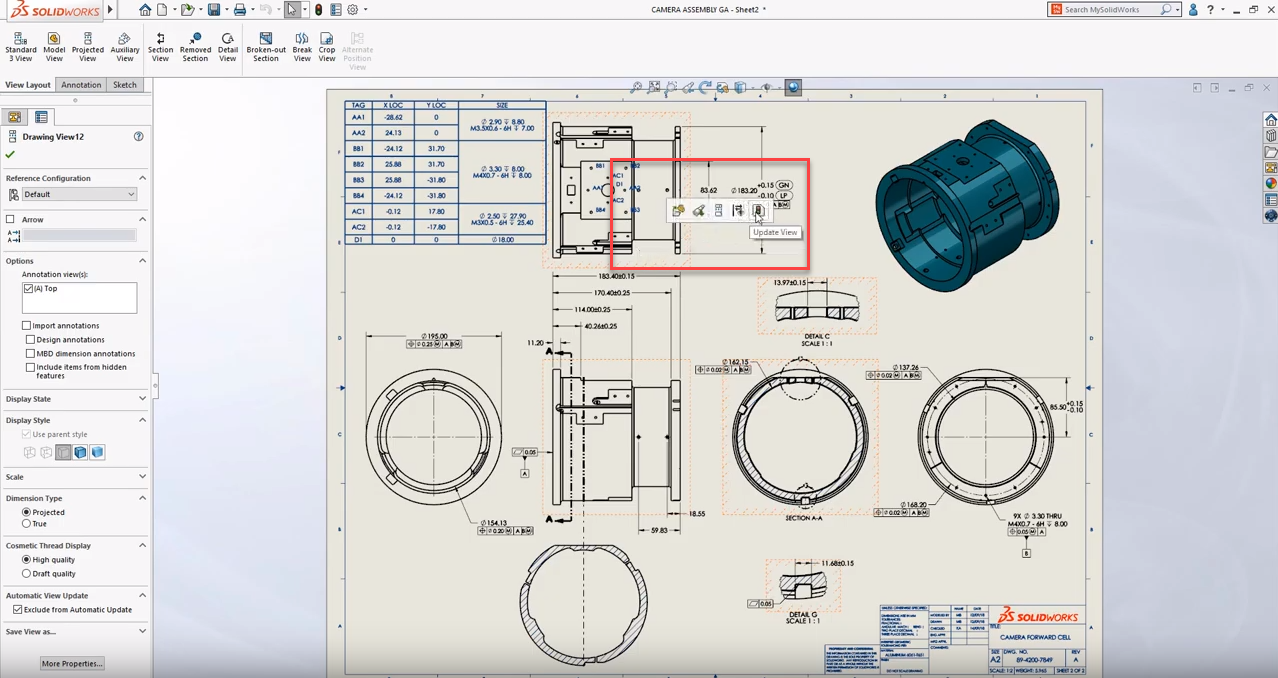Click the Update View icon in context toolbar
1278x678 pixels.
(758, 211)
